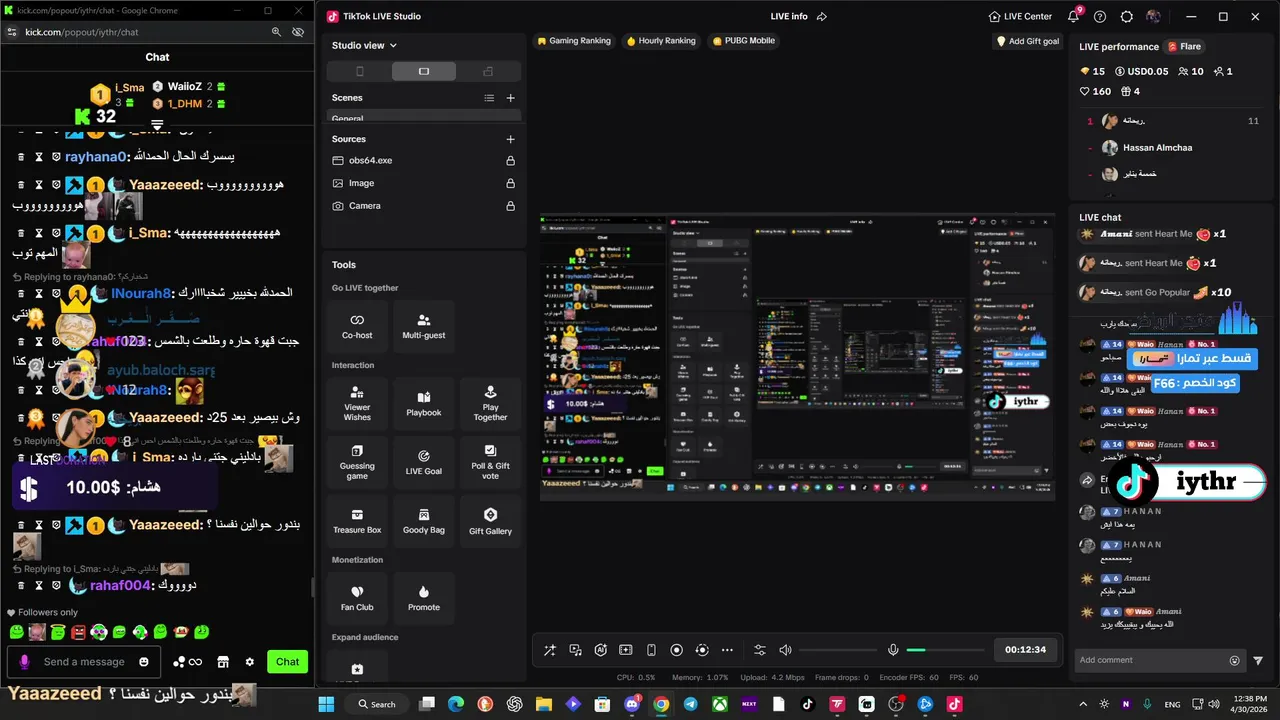Open Kick chat settings gear
Screen dimensions: 1280x720
point(250,662)
